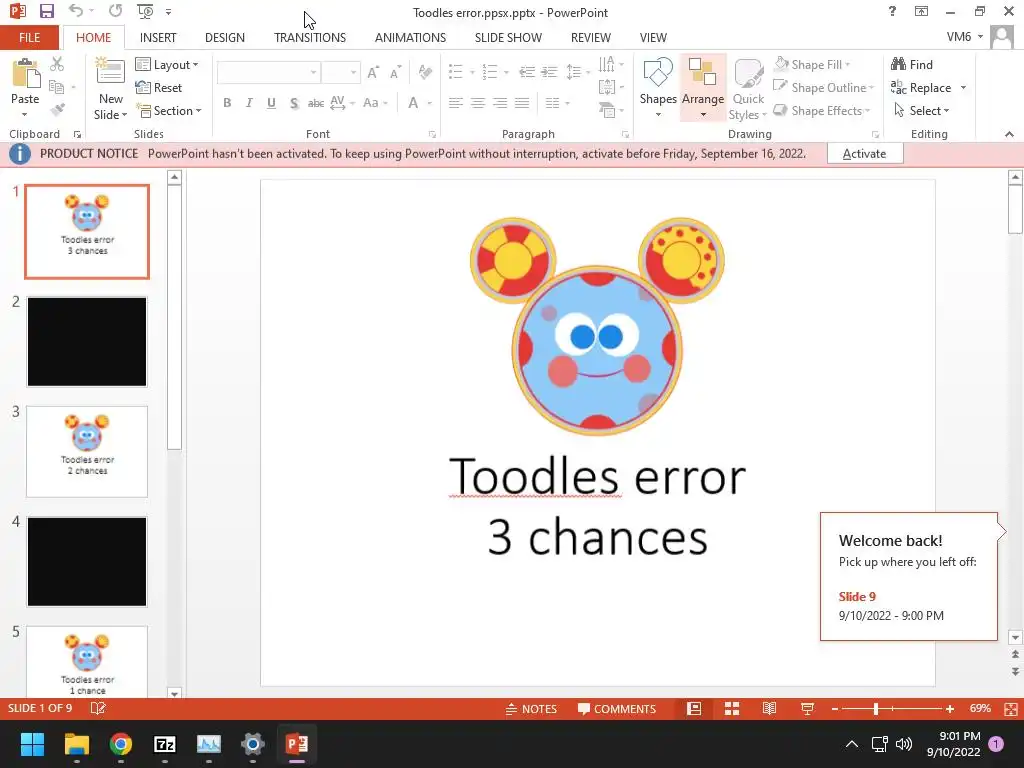Image resolution: width=1024 pixels, height=768 pixels.
Task: Click the Activate button
Action: (x=865, y=153)
